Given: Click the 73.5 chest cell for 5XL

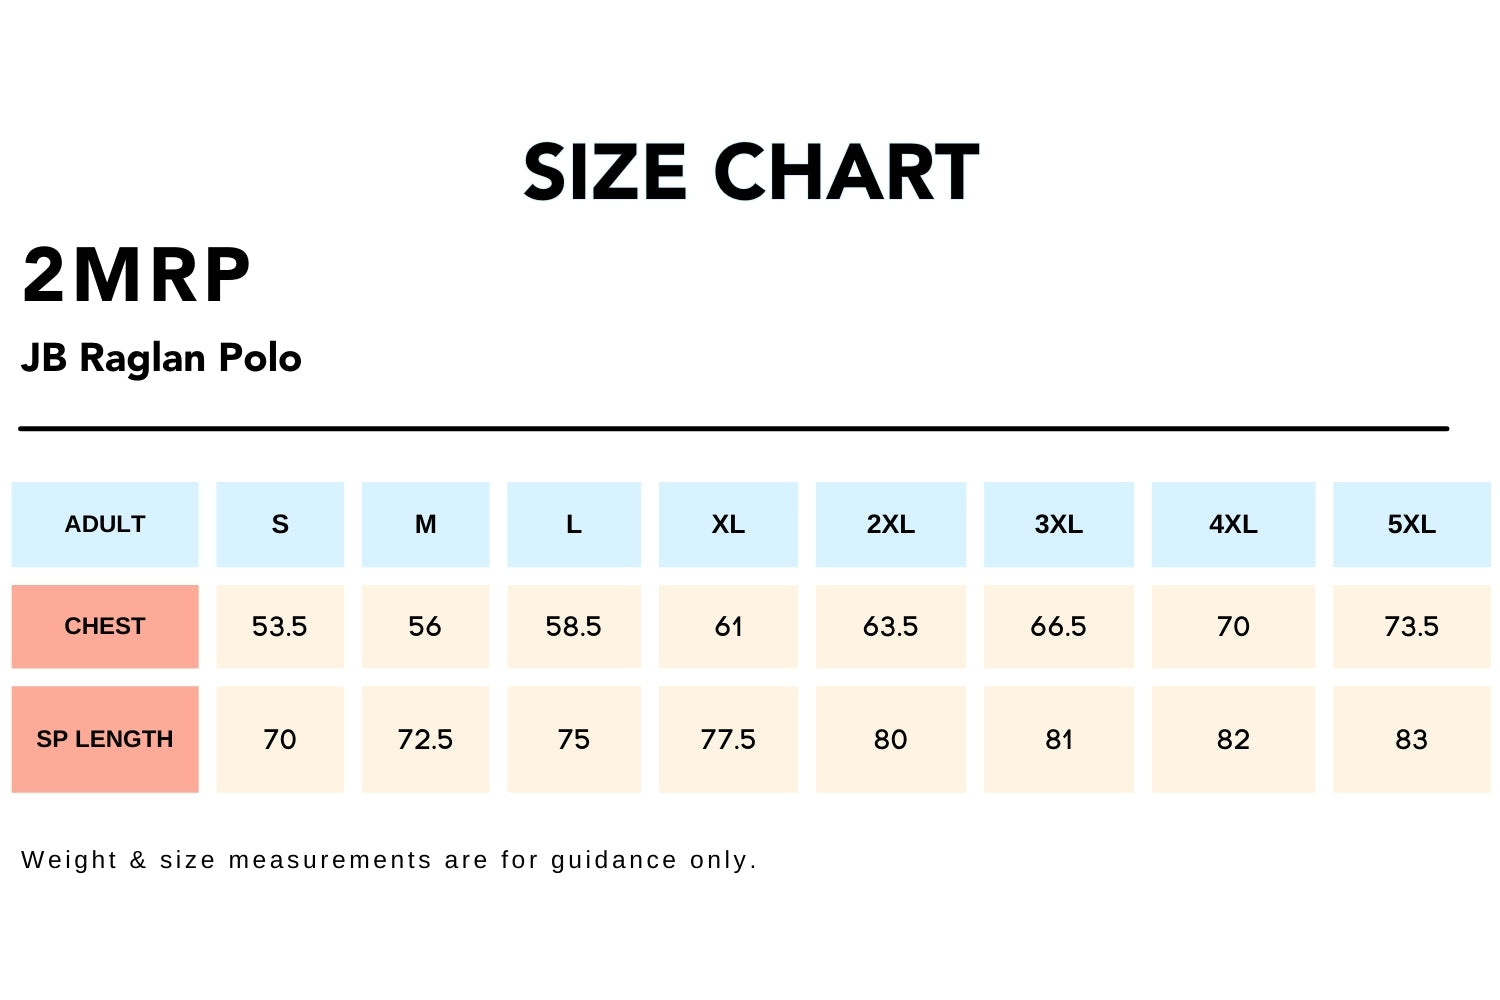Looking at the screenshot, I should [x=1411, y=626].
